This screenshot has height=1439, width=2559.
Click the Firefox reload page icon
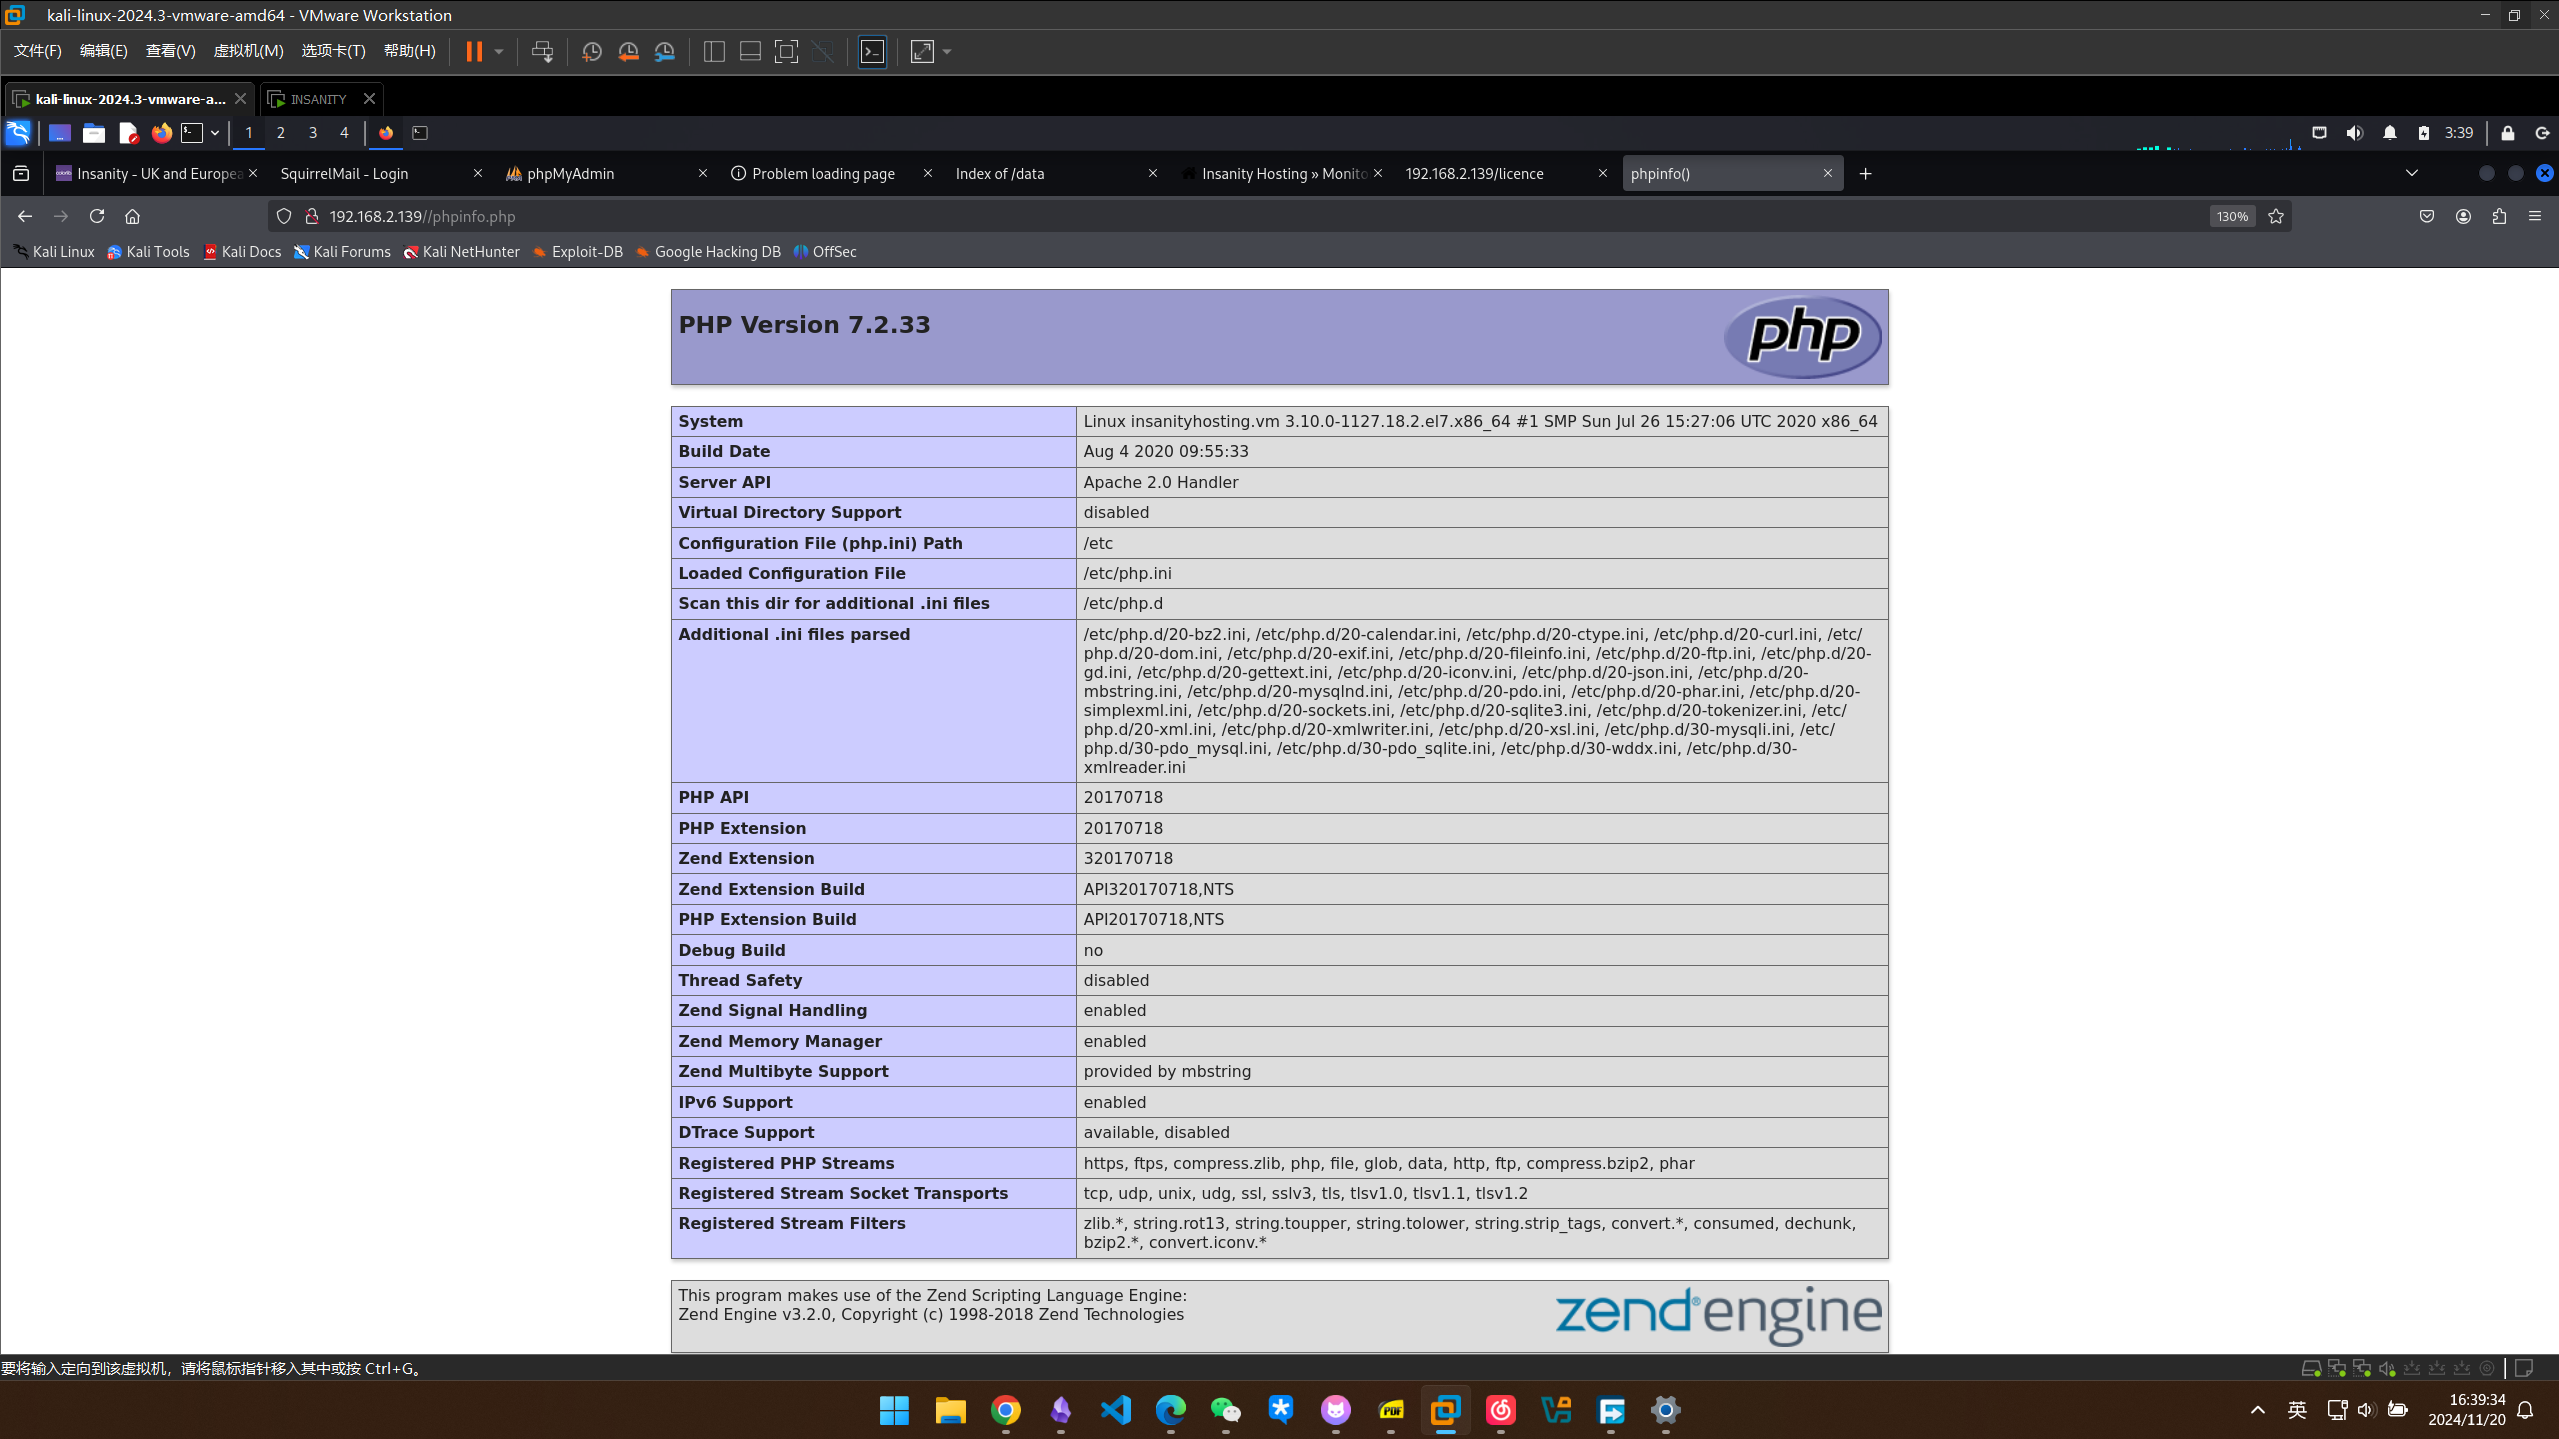coord(97,216)
